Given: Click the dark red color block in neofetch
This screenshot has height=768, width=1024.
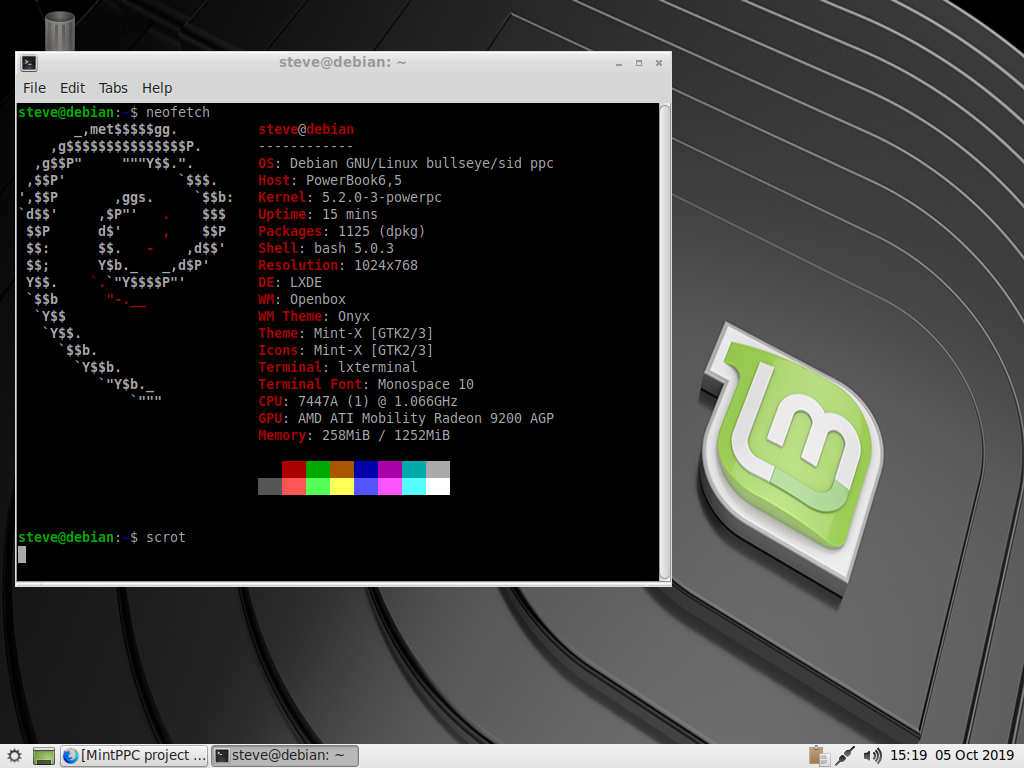Looking at the screenshot, I should 294,469.
